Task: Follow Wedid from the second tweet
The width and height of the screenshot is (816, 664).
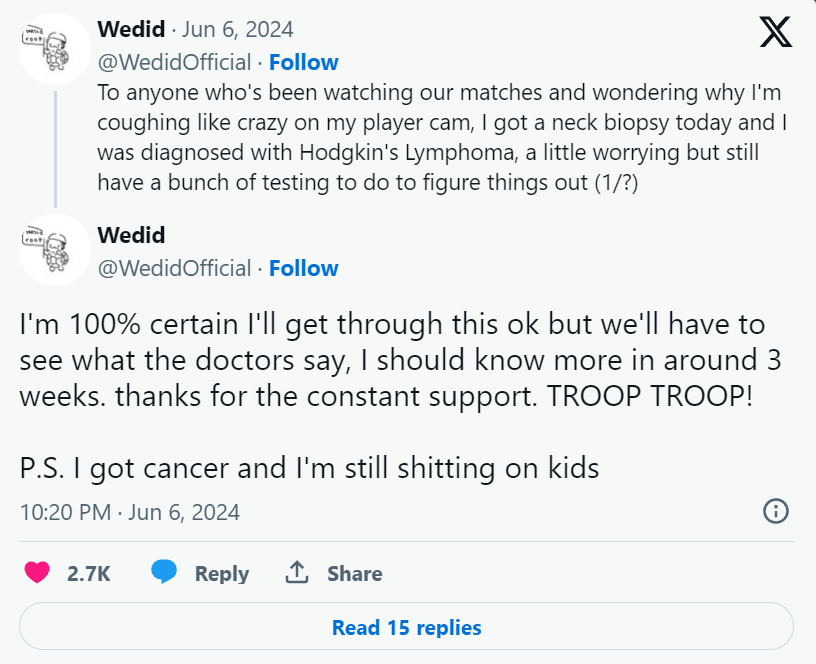Action: pos(304,268)
